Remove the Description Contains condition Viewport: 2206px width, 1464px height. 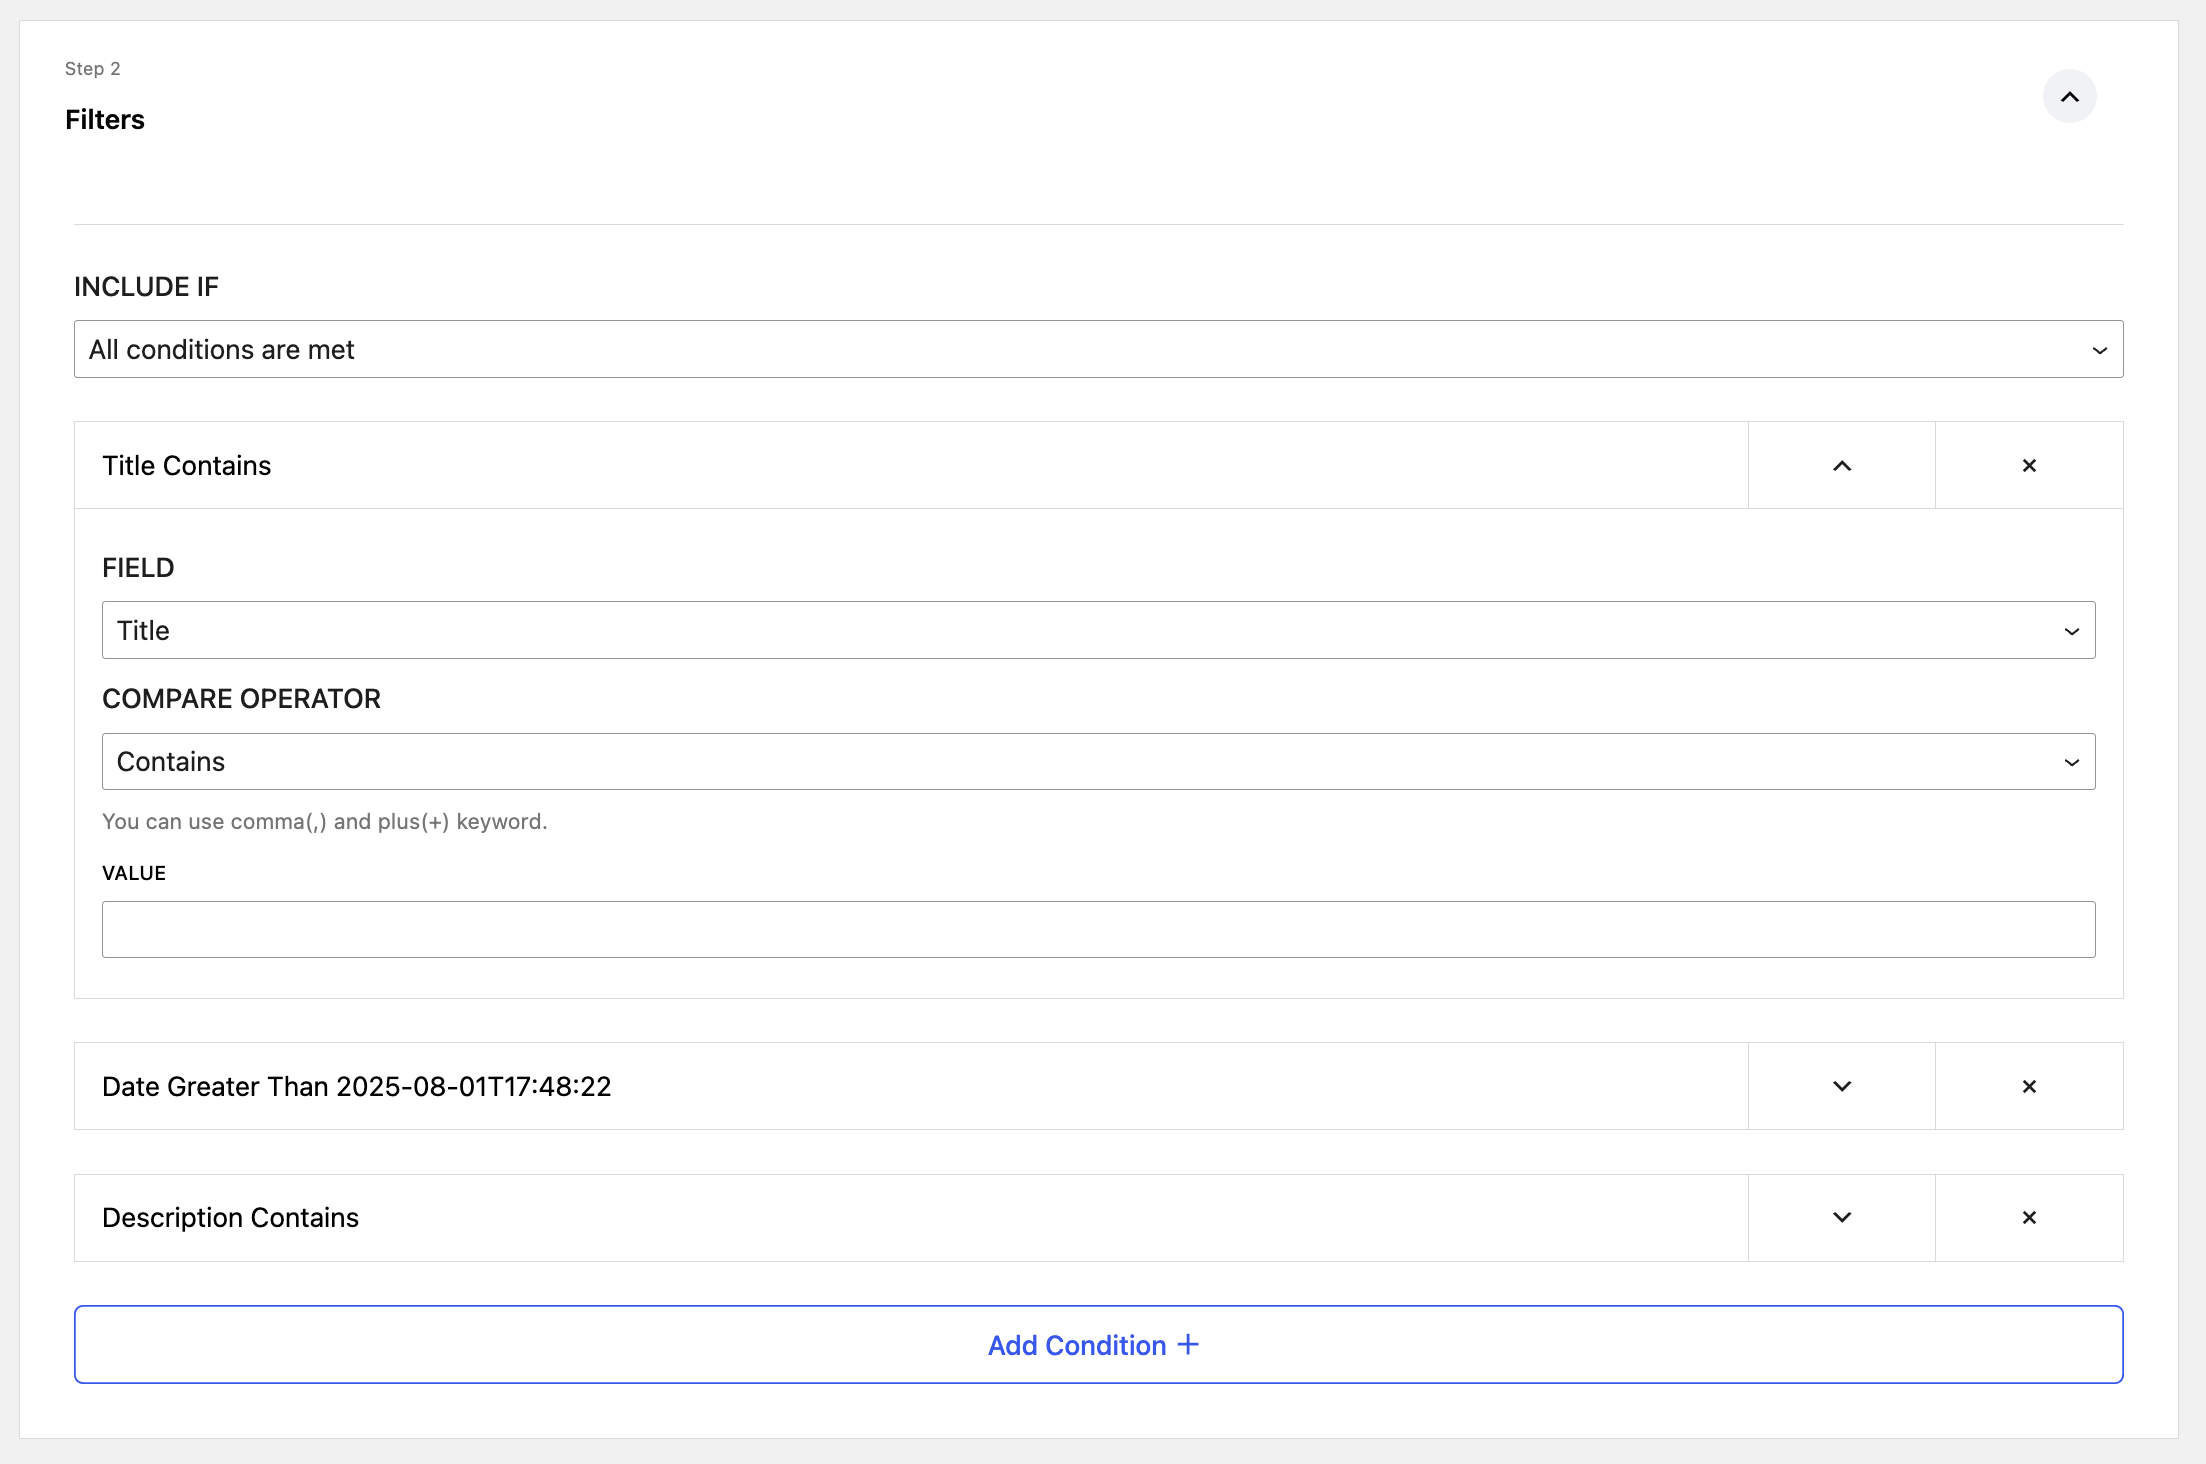coord(2028,1218)
